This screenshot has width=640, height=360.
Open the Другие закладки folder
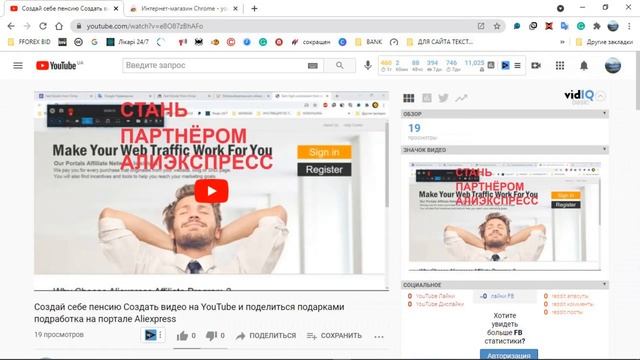(x=604, y=42)
